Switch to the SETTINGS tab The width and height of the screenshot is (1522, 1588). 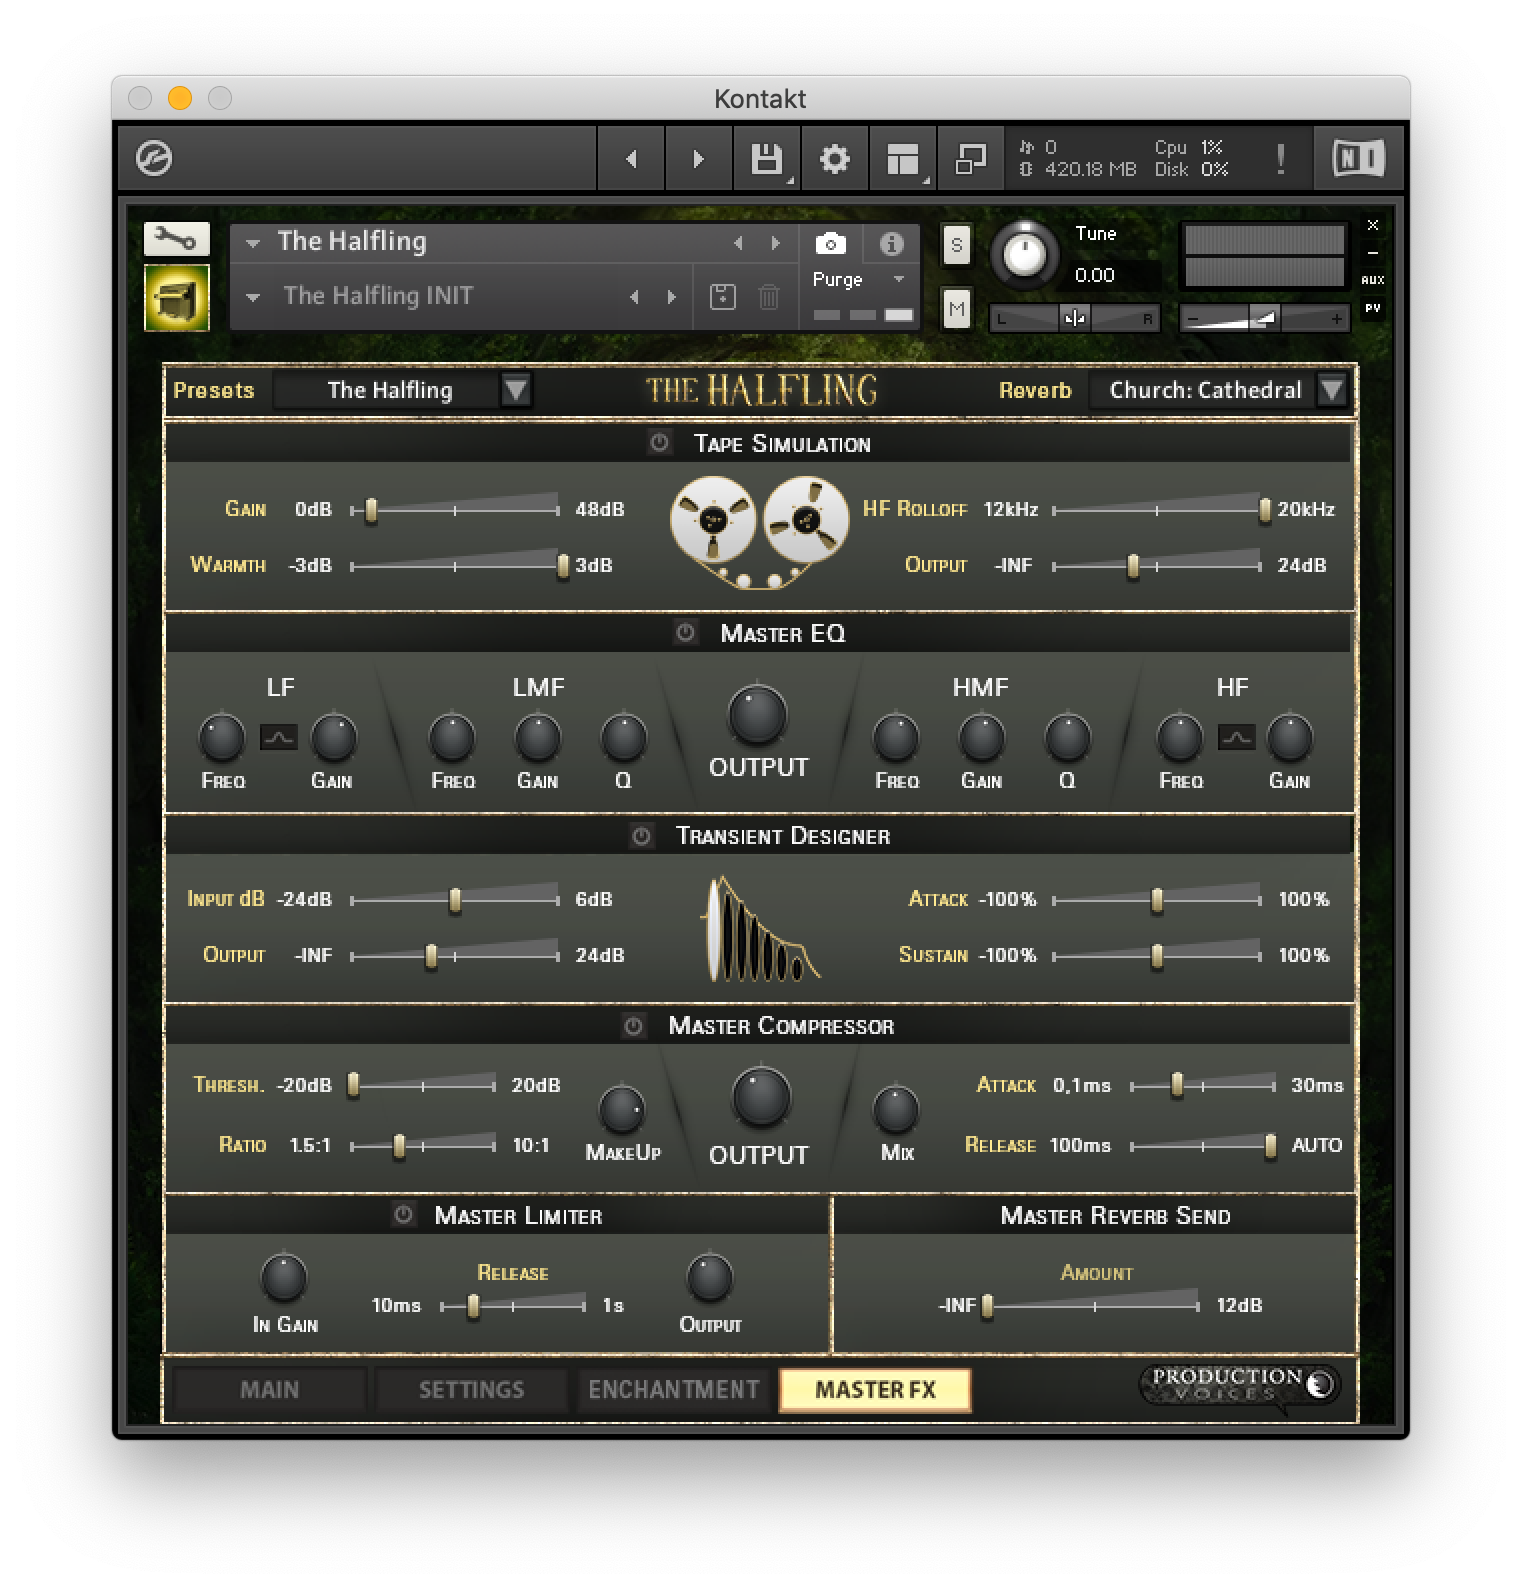point(471,1389)
